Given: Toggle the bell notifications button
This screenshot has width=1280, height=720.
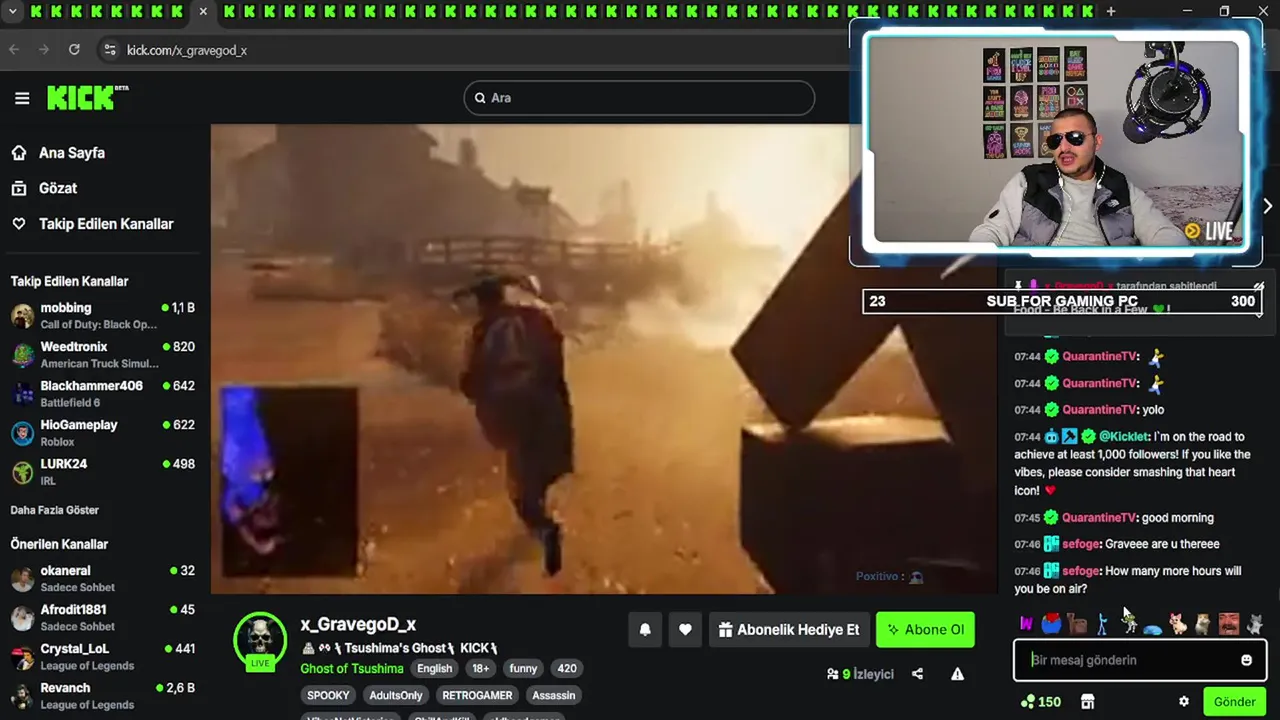Looking at the screenshot, I should pos(645,629).
